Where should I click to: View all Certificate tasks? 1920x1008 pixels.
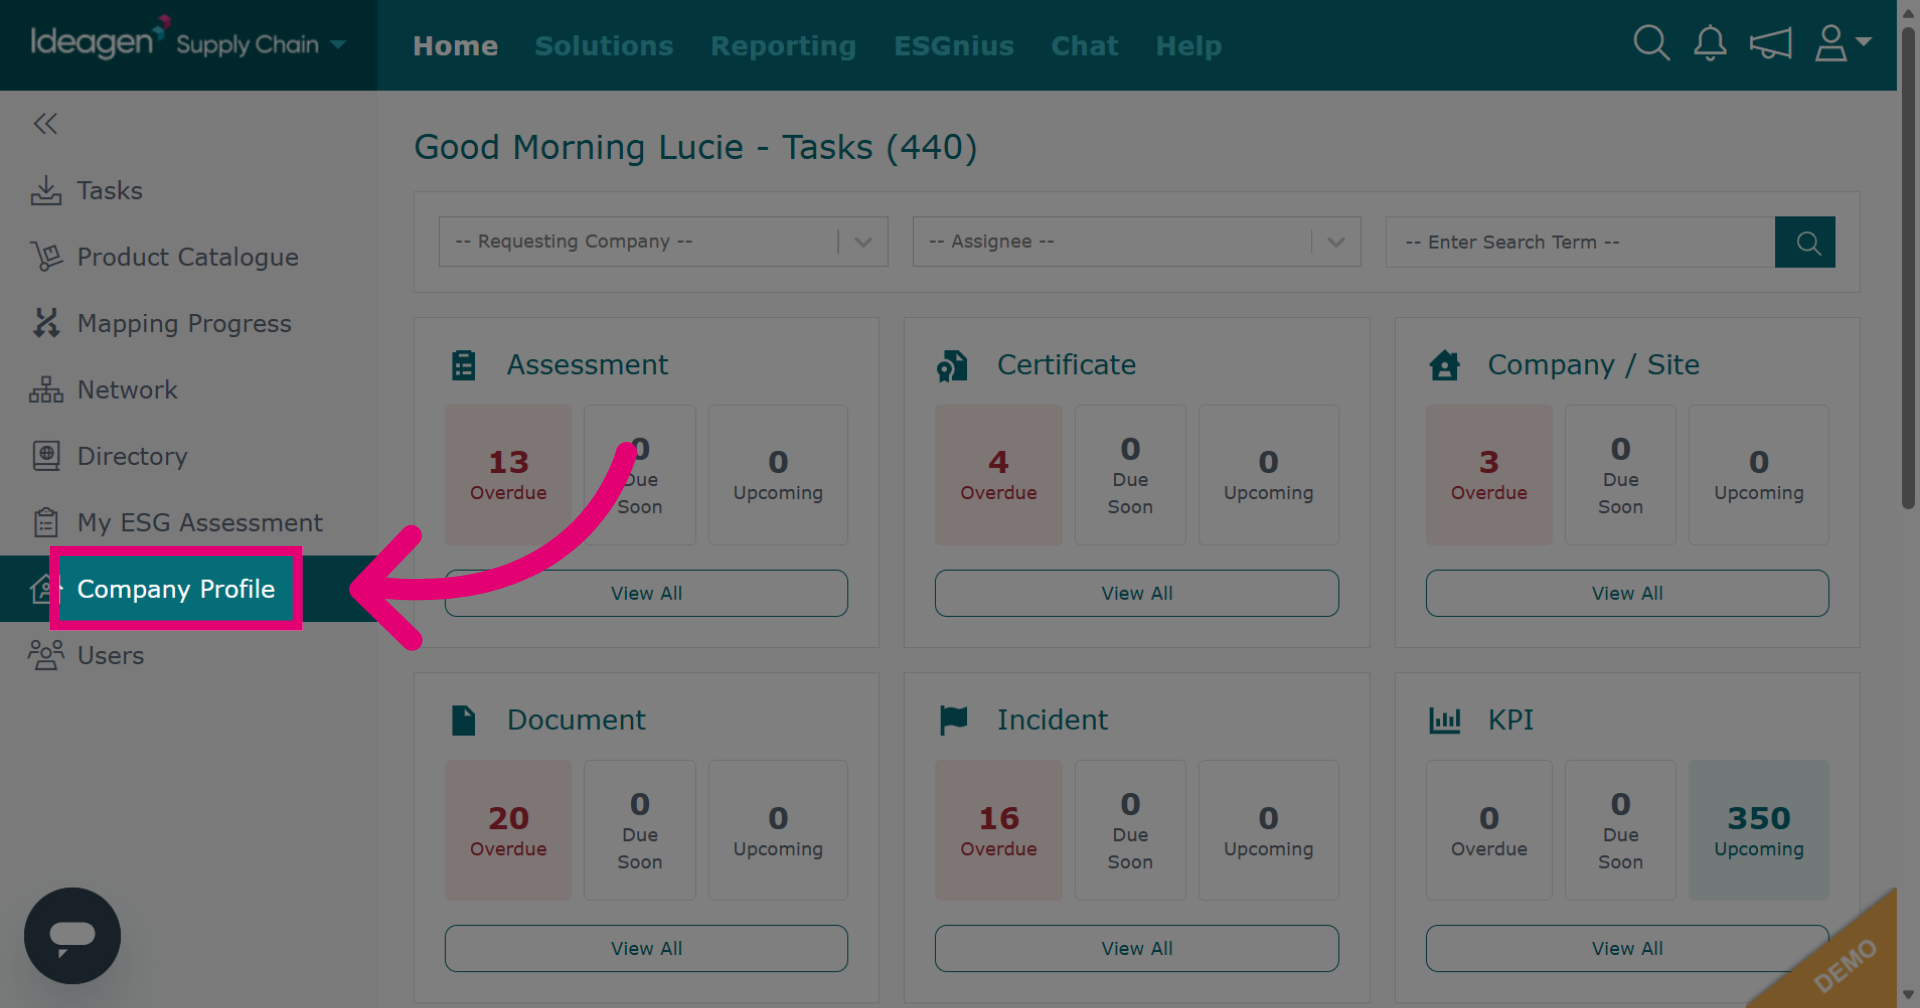(1136, 593)
